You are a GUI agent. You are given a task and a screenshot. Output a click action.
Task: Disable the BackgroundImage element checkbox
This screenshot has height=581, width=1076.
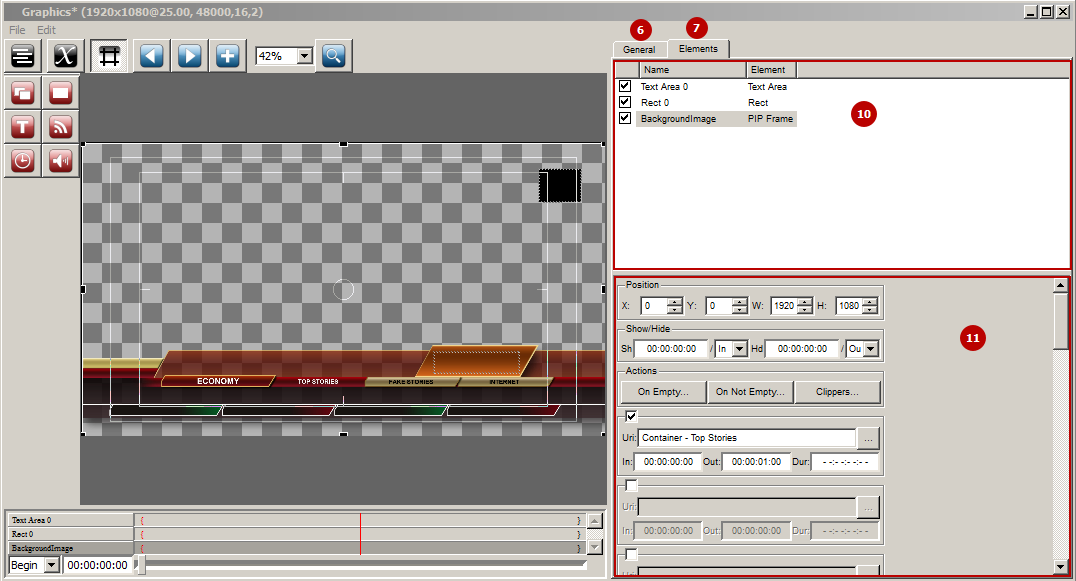[x=624, y=117]
